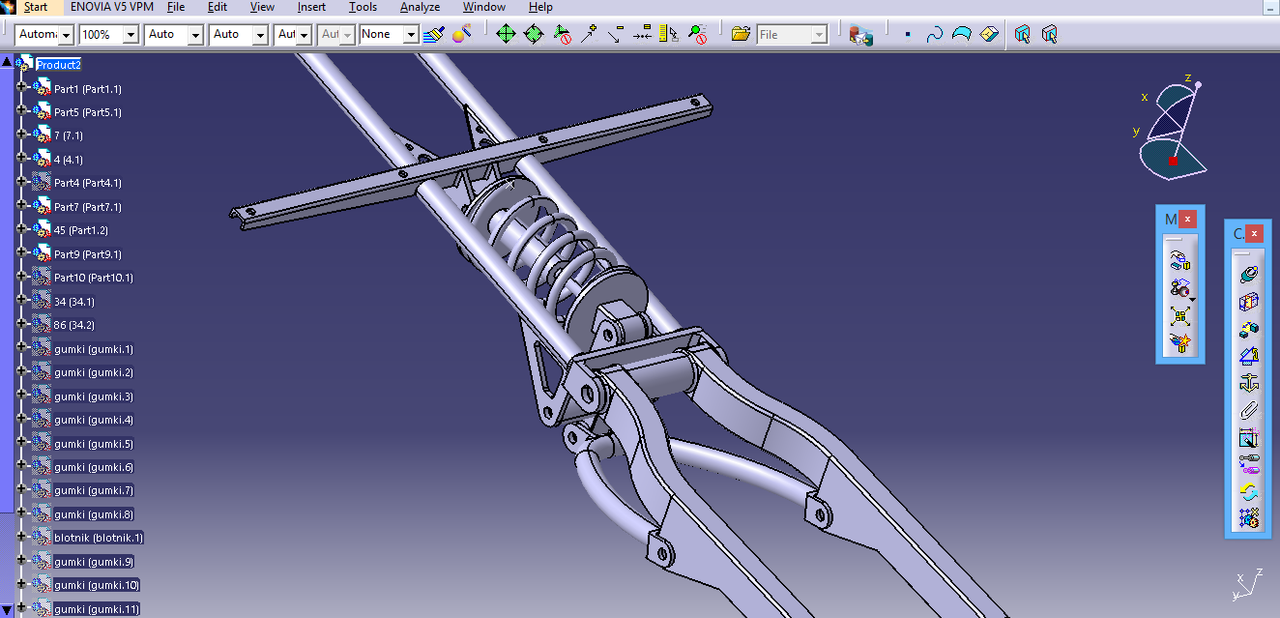
Task: Click the Explode tool icon
Action: [x=1180, y=316]
